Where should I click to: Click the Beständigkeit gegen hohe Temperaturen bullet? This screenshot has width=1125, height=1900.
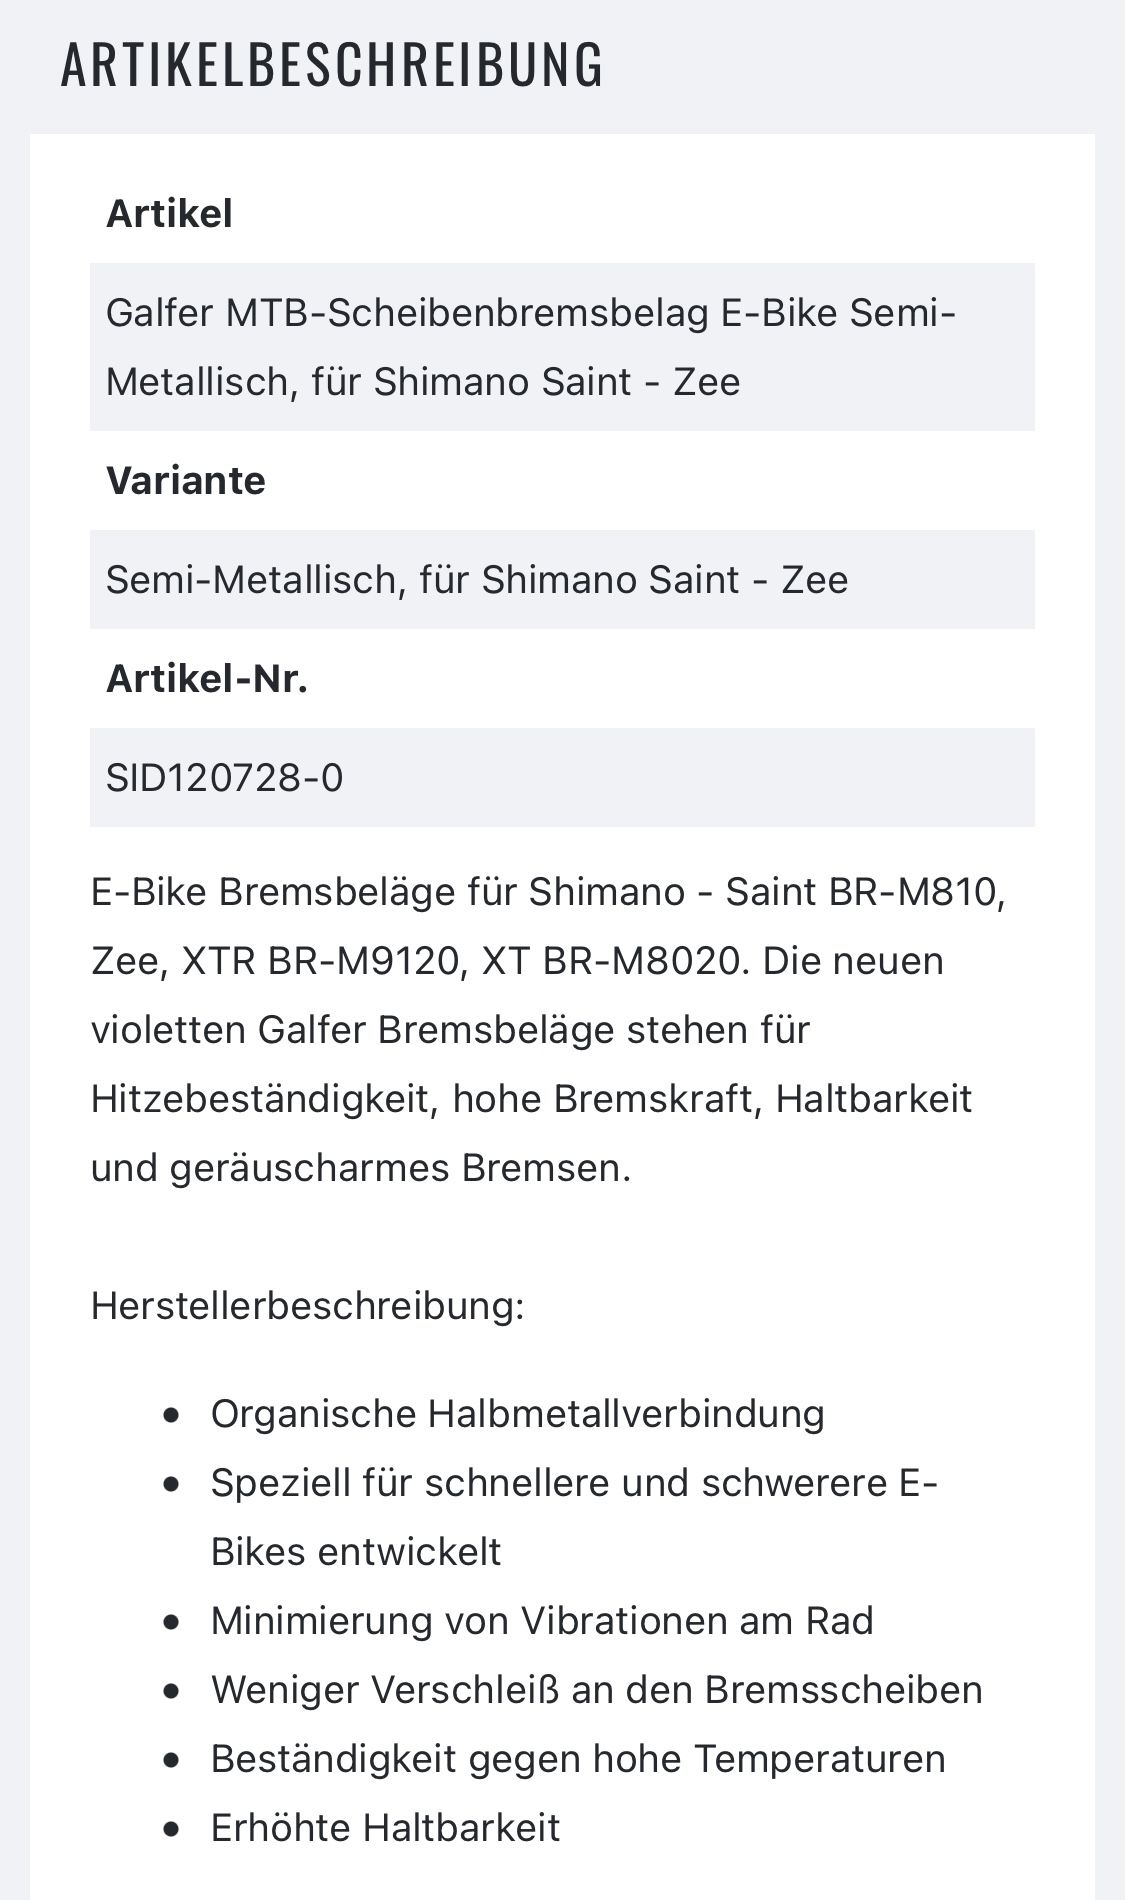(x=578, y=1759)
